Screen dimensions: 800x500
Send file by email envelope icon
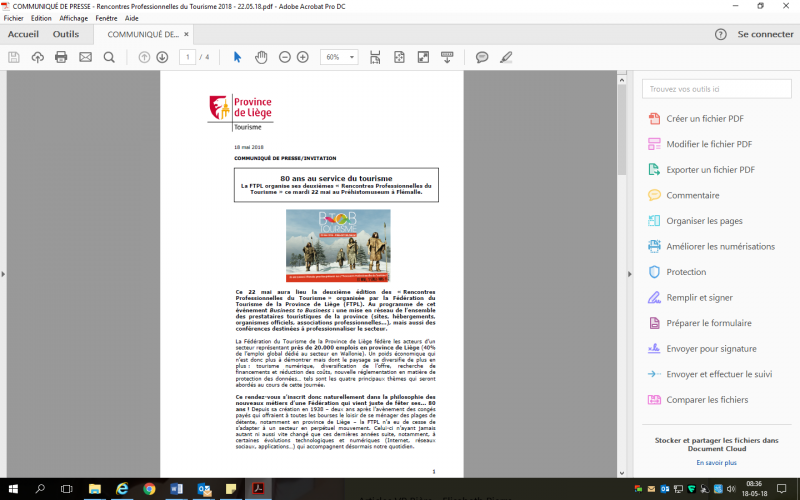click(x=85, y=57)
